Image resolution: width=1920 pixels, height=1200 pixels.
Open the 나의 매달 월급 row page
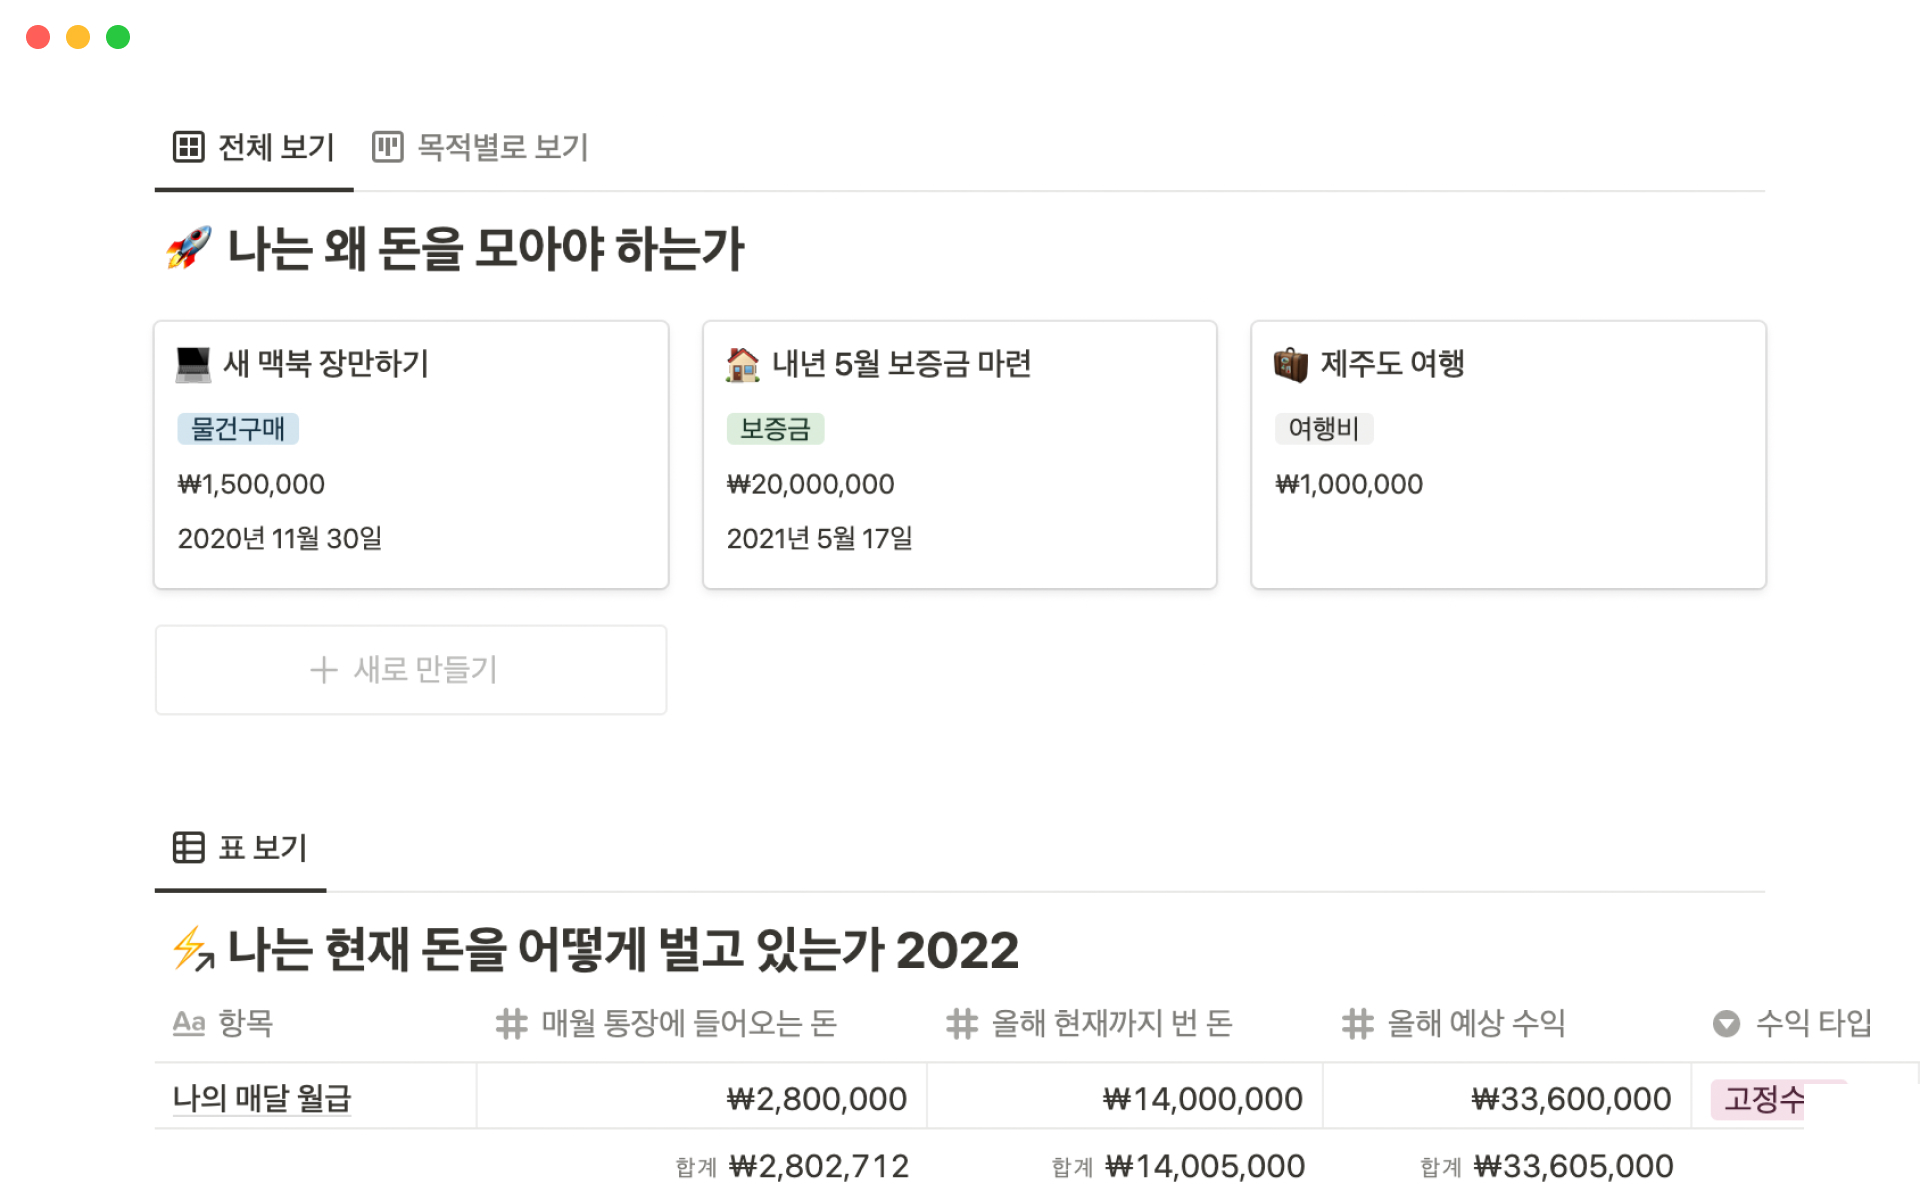[x=262, y=1098]
